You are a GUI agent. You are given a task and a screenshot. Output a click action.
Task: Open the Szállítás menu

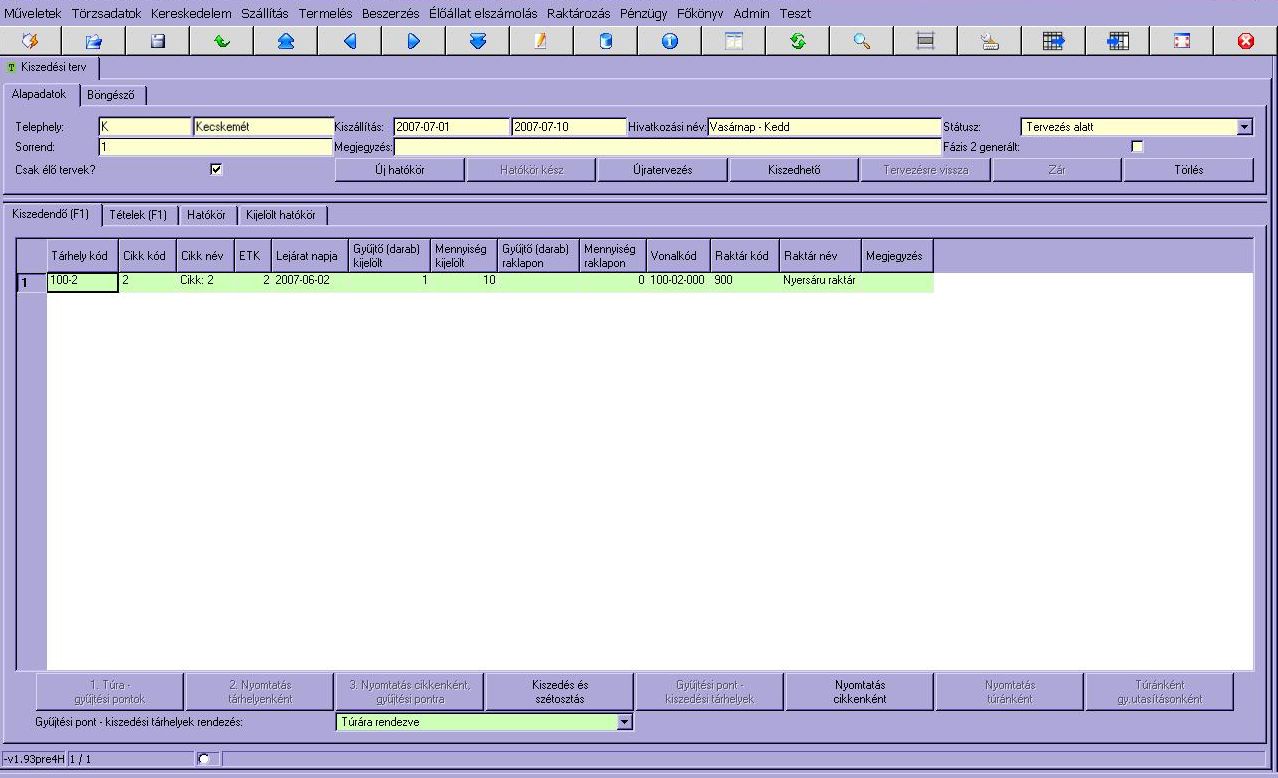pos(265,14)
